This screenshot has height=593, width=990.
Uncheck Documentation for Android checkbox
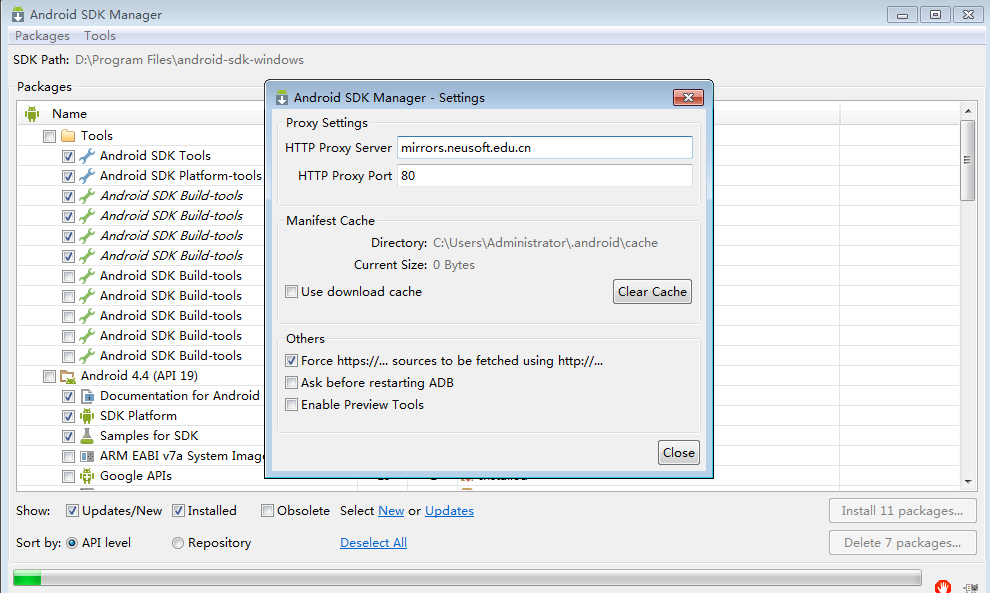pyautogui.click(x=68, y=397)
